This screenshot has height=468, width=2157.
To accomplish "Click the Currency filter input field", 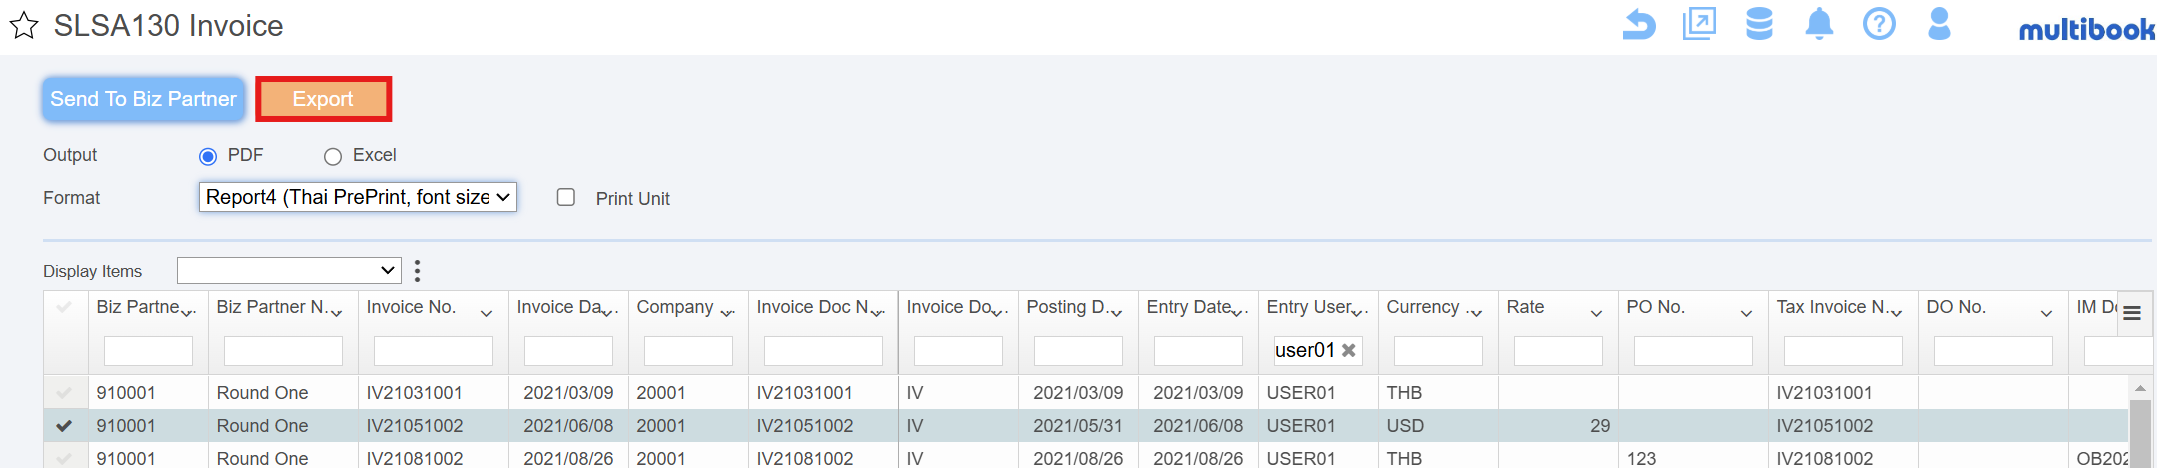I will 1438,351.
